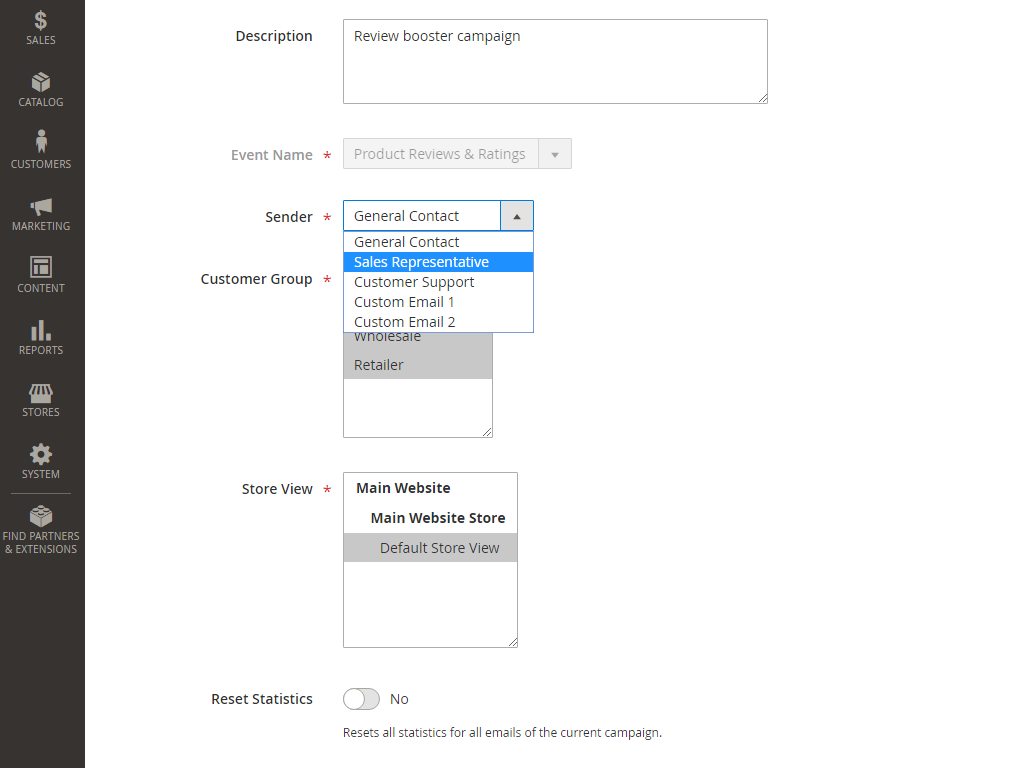Edit the Description text area

[x=555, y=61]
